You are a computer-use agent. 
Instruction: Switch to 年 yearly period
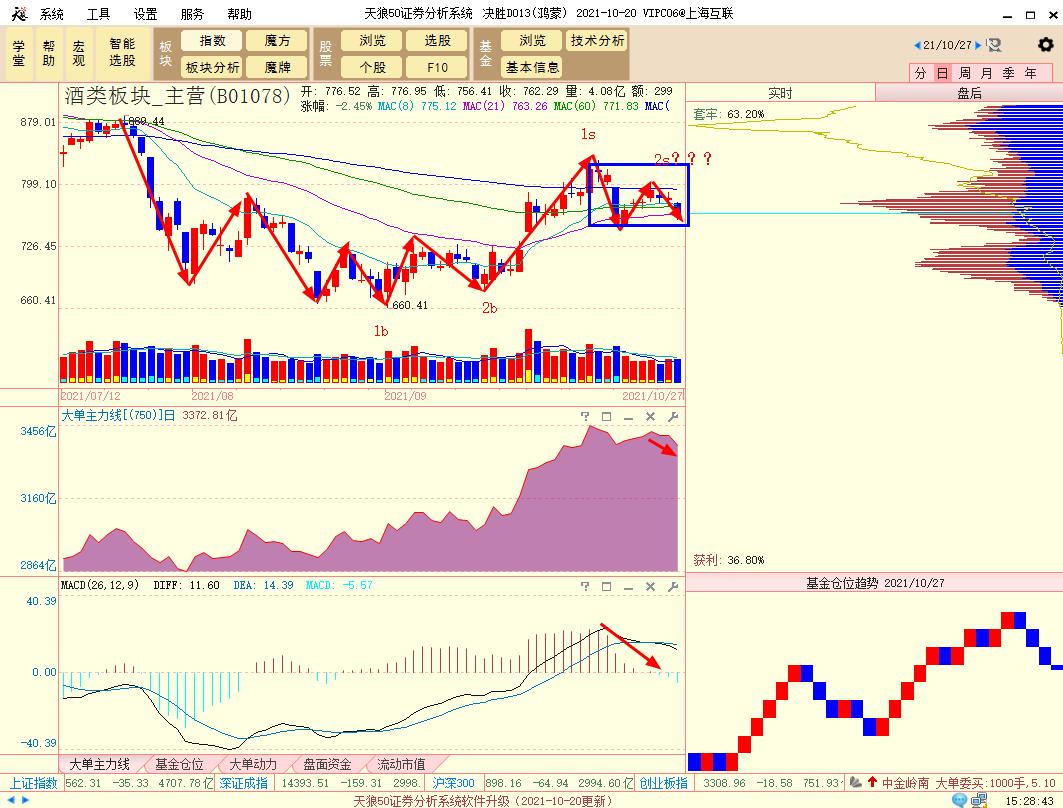pos(1030,73)
